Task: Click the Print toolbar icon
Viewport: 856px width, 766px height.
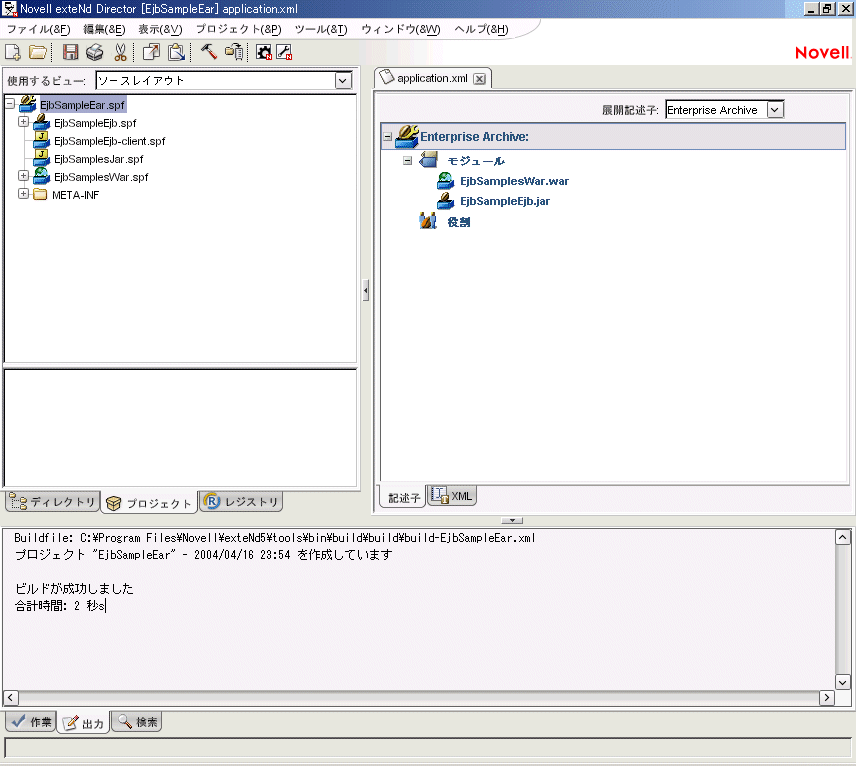Action: tap(95, 52)
